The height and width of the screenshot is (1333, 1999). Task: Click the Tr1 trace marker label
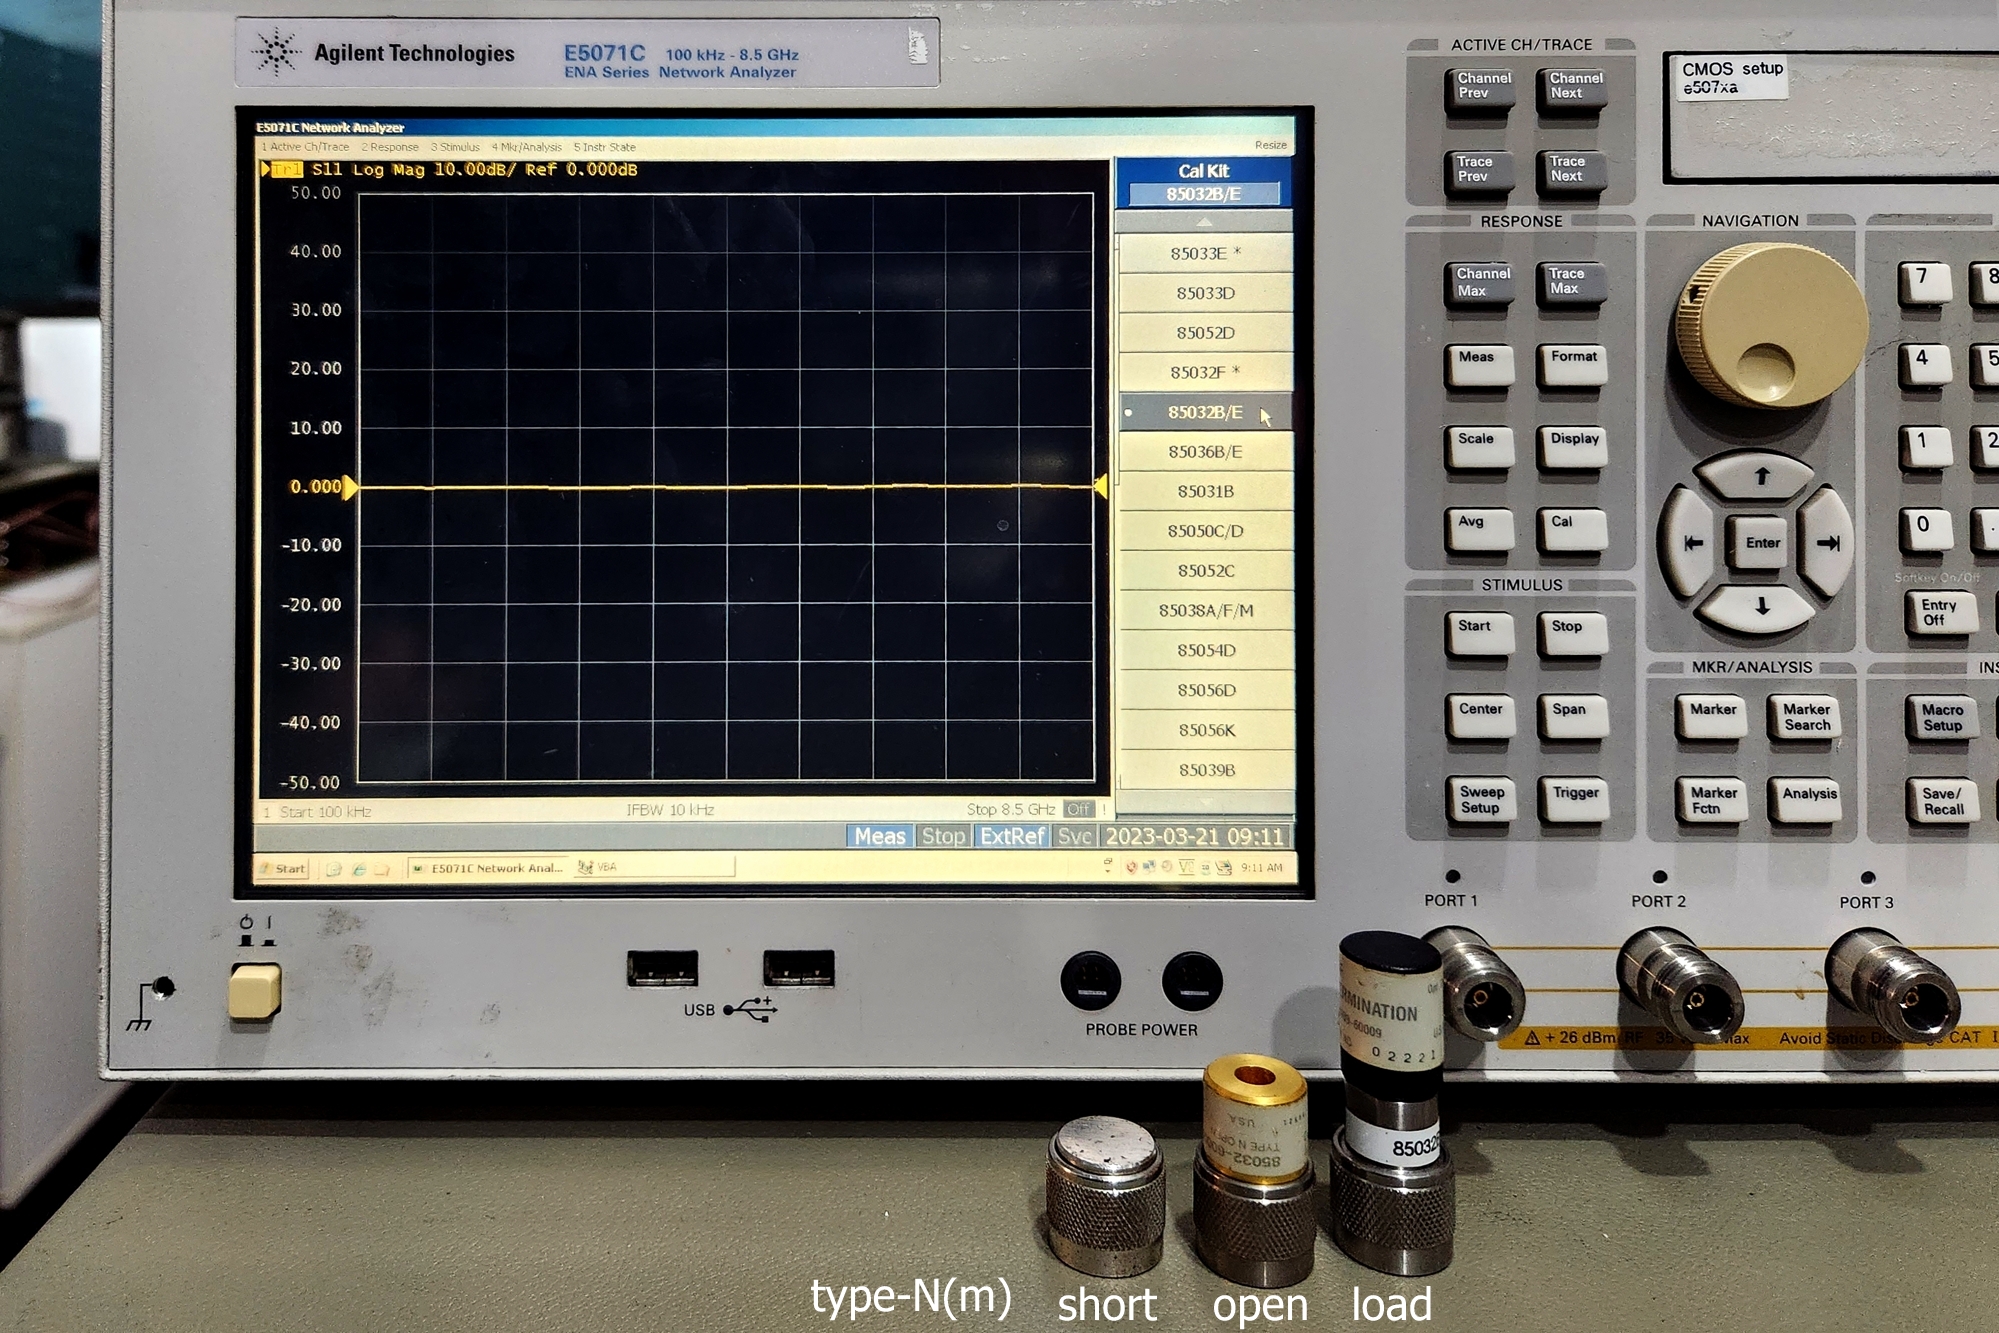click(285, 169)
